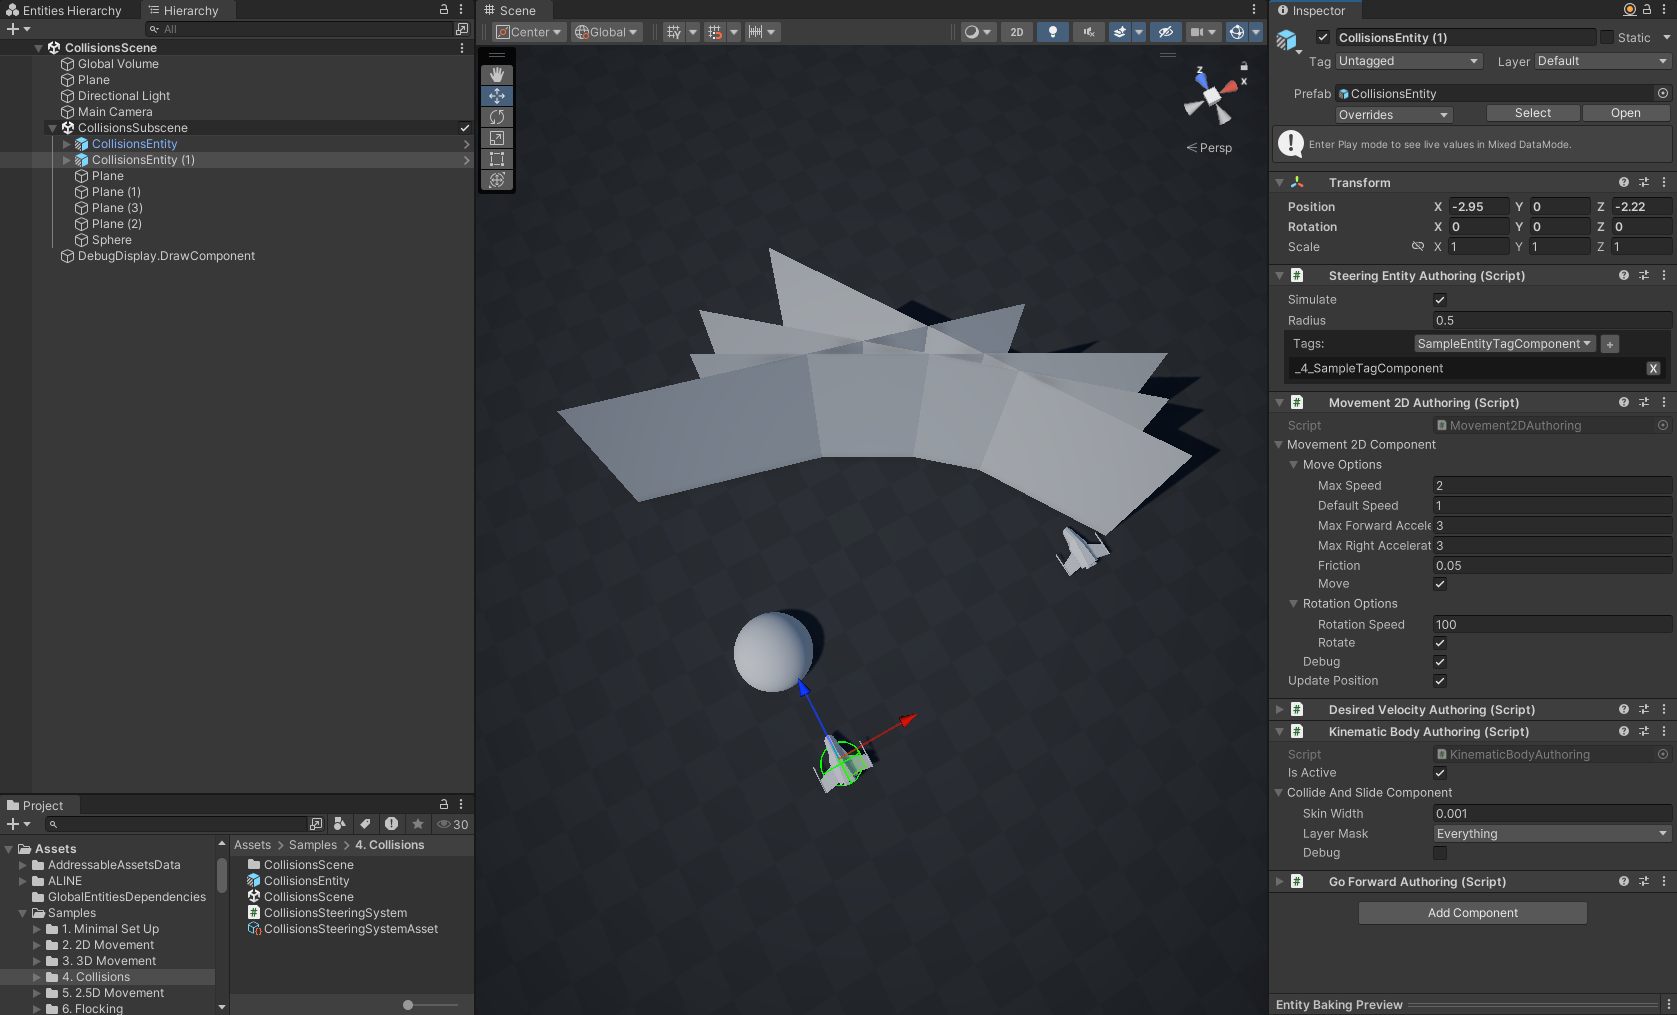Click the Add Component button
The image size is (1677, 1015).
pyautogui.click(x=1472, y=913)
